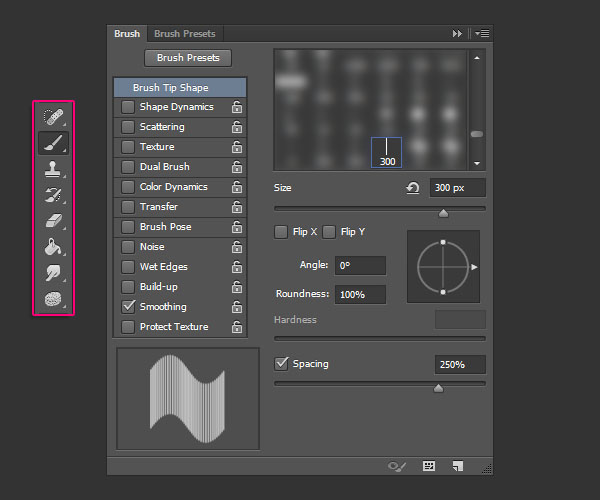The width and height of the screenshot is (600, 500).
Task: Select the Sponge tool
Action: click(x=52, y=299)
